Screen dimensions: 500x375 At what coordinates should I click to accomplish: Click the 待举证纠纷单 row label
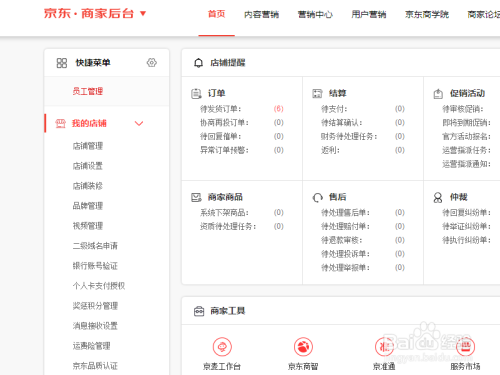pos(466,227)
